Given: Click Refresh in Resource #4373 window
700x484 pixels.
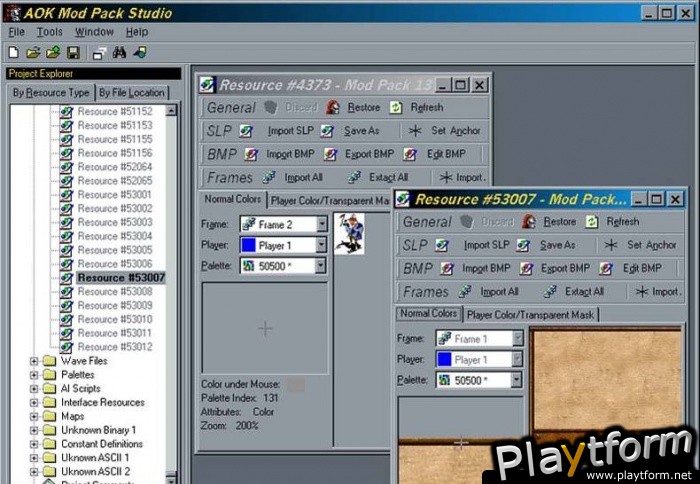Looking at the screenshot, I should [x=417, y=108].
